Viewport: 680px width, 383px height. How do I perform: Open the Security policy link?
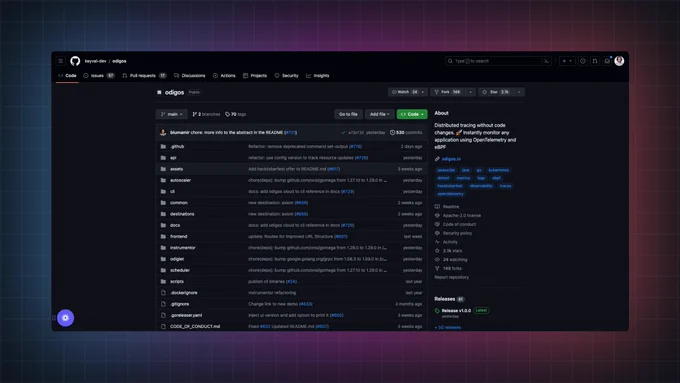click(457, 233)
